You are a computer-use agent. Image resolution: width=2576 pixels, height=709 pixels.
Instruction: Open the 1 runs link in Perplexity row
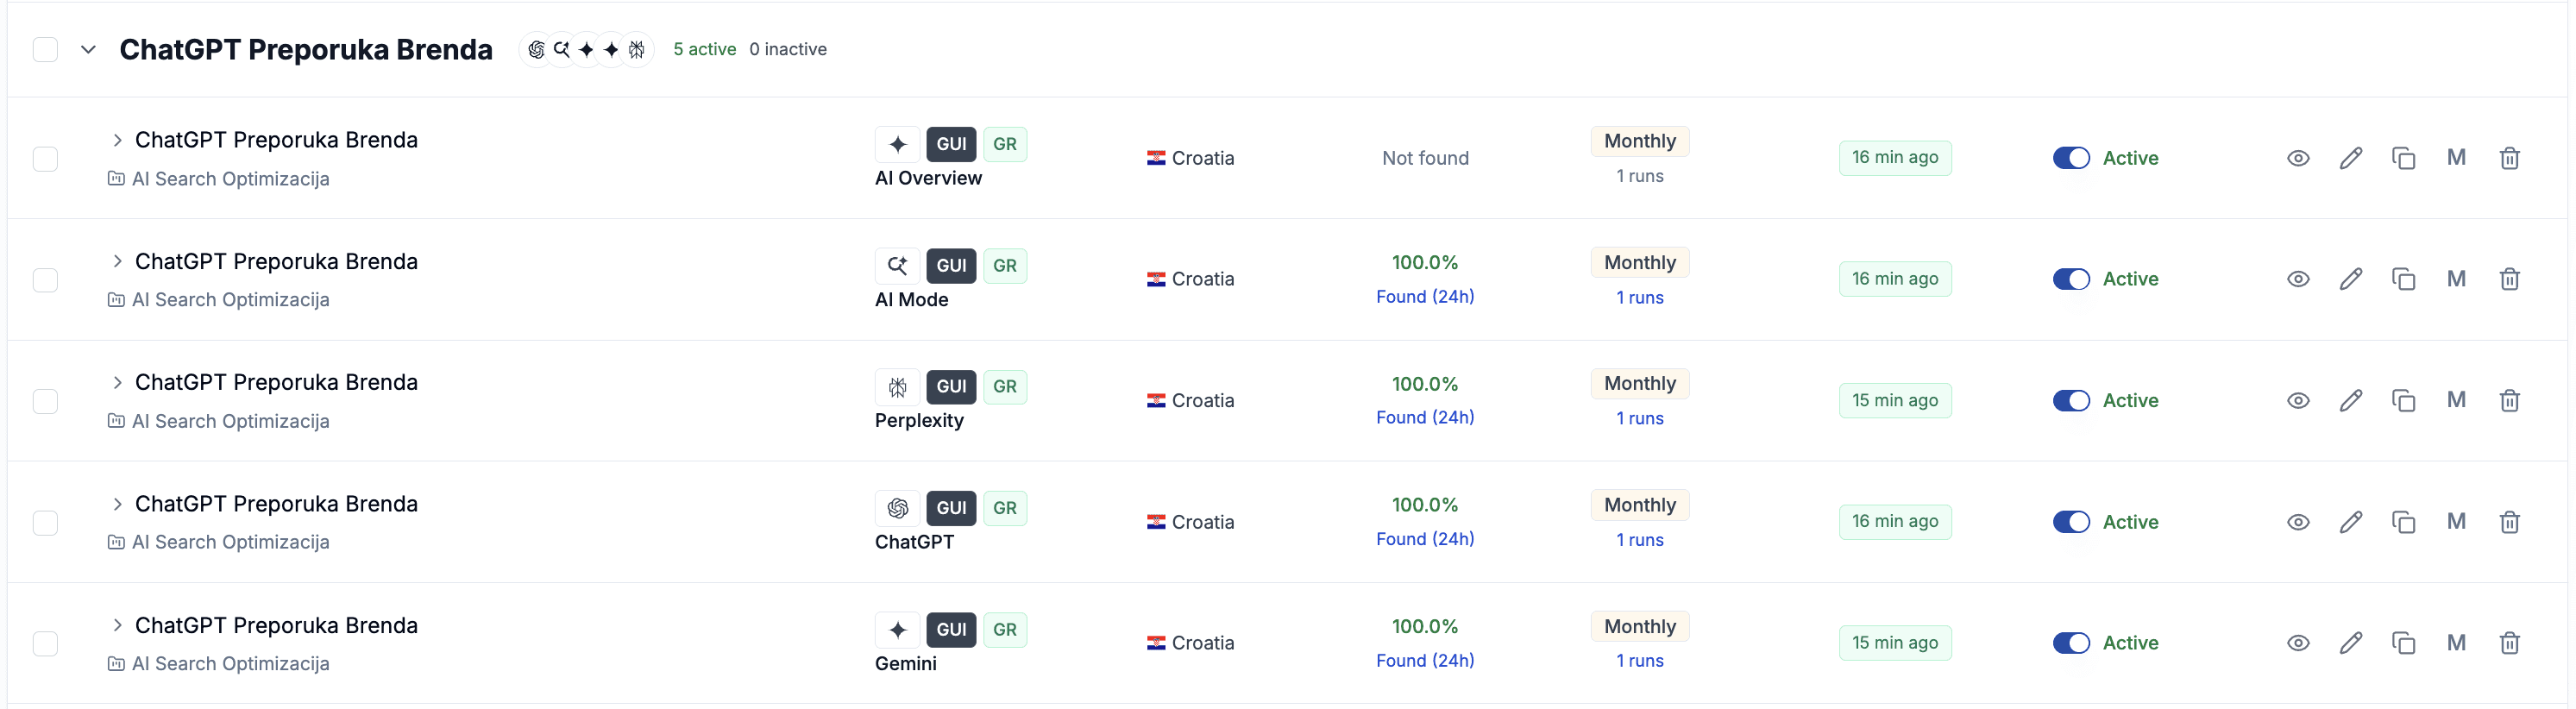1640,418
